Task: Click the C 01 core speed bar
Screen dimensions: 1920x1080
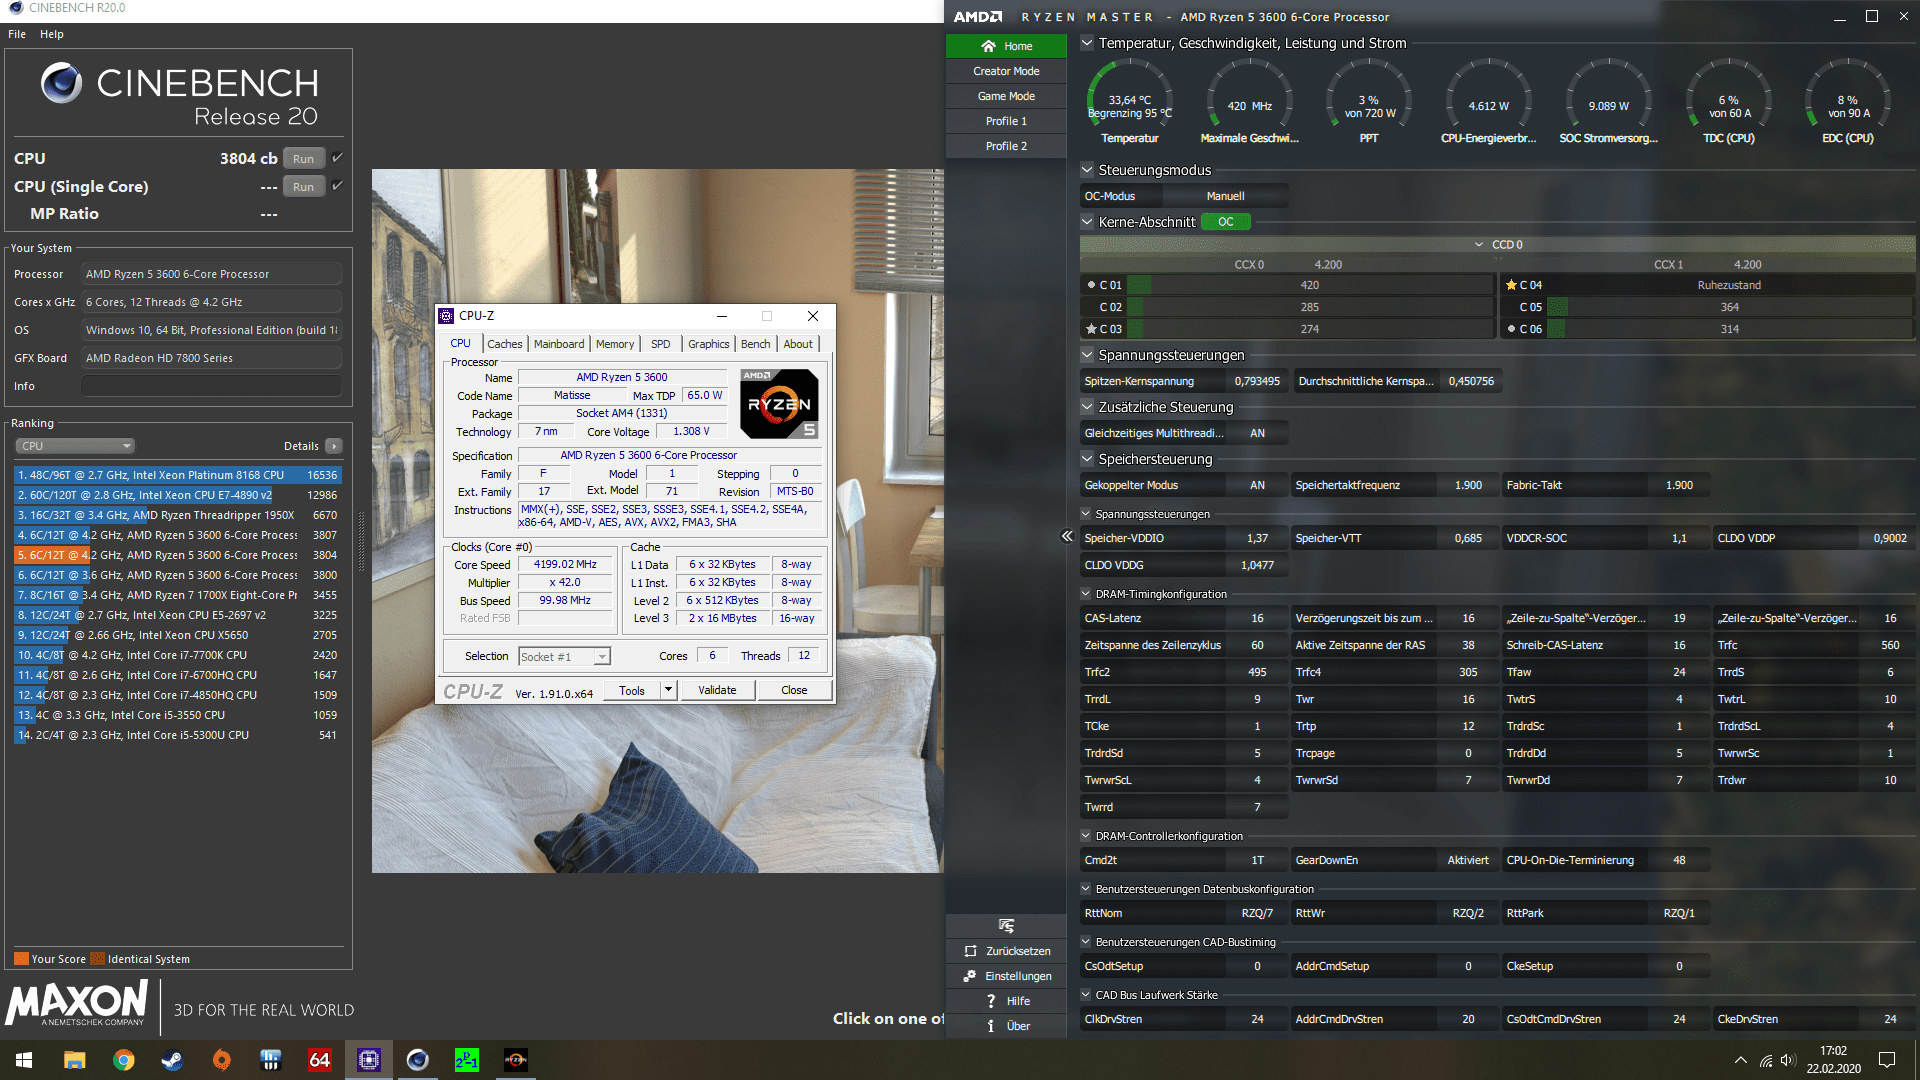Action: tap(1309, 285)
